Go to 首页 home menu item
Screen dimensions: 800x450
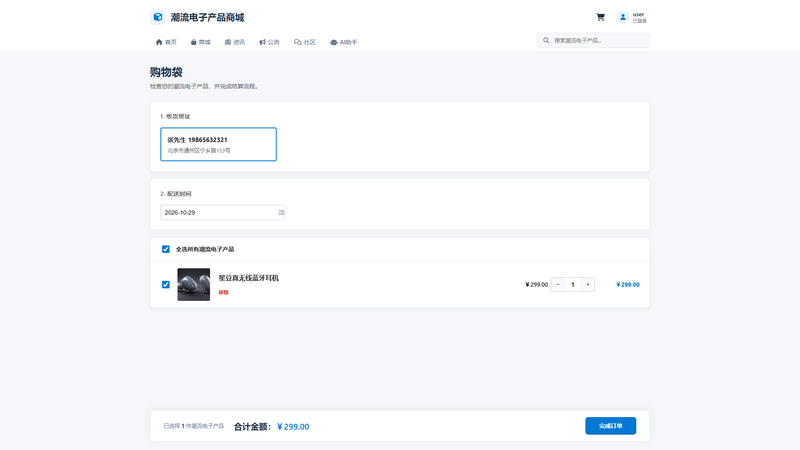click(166, 42)
